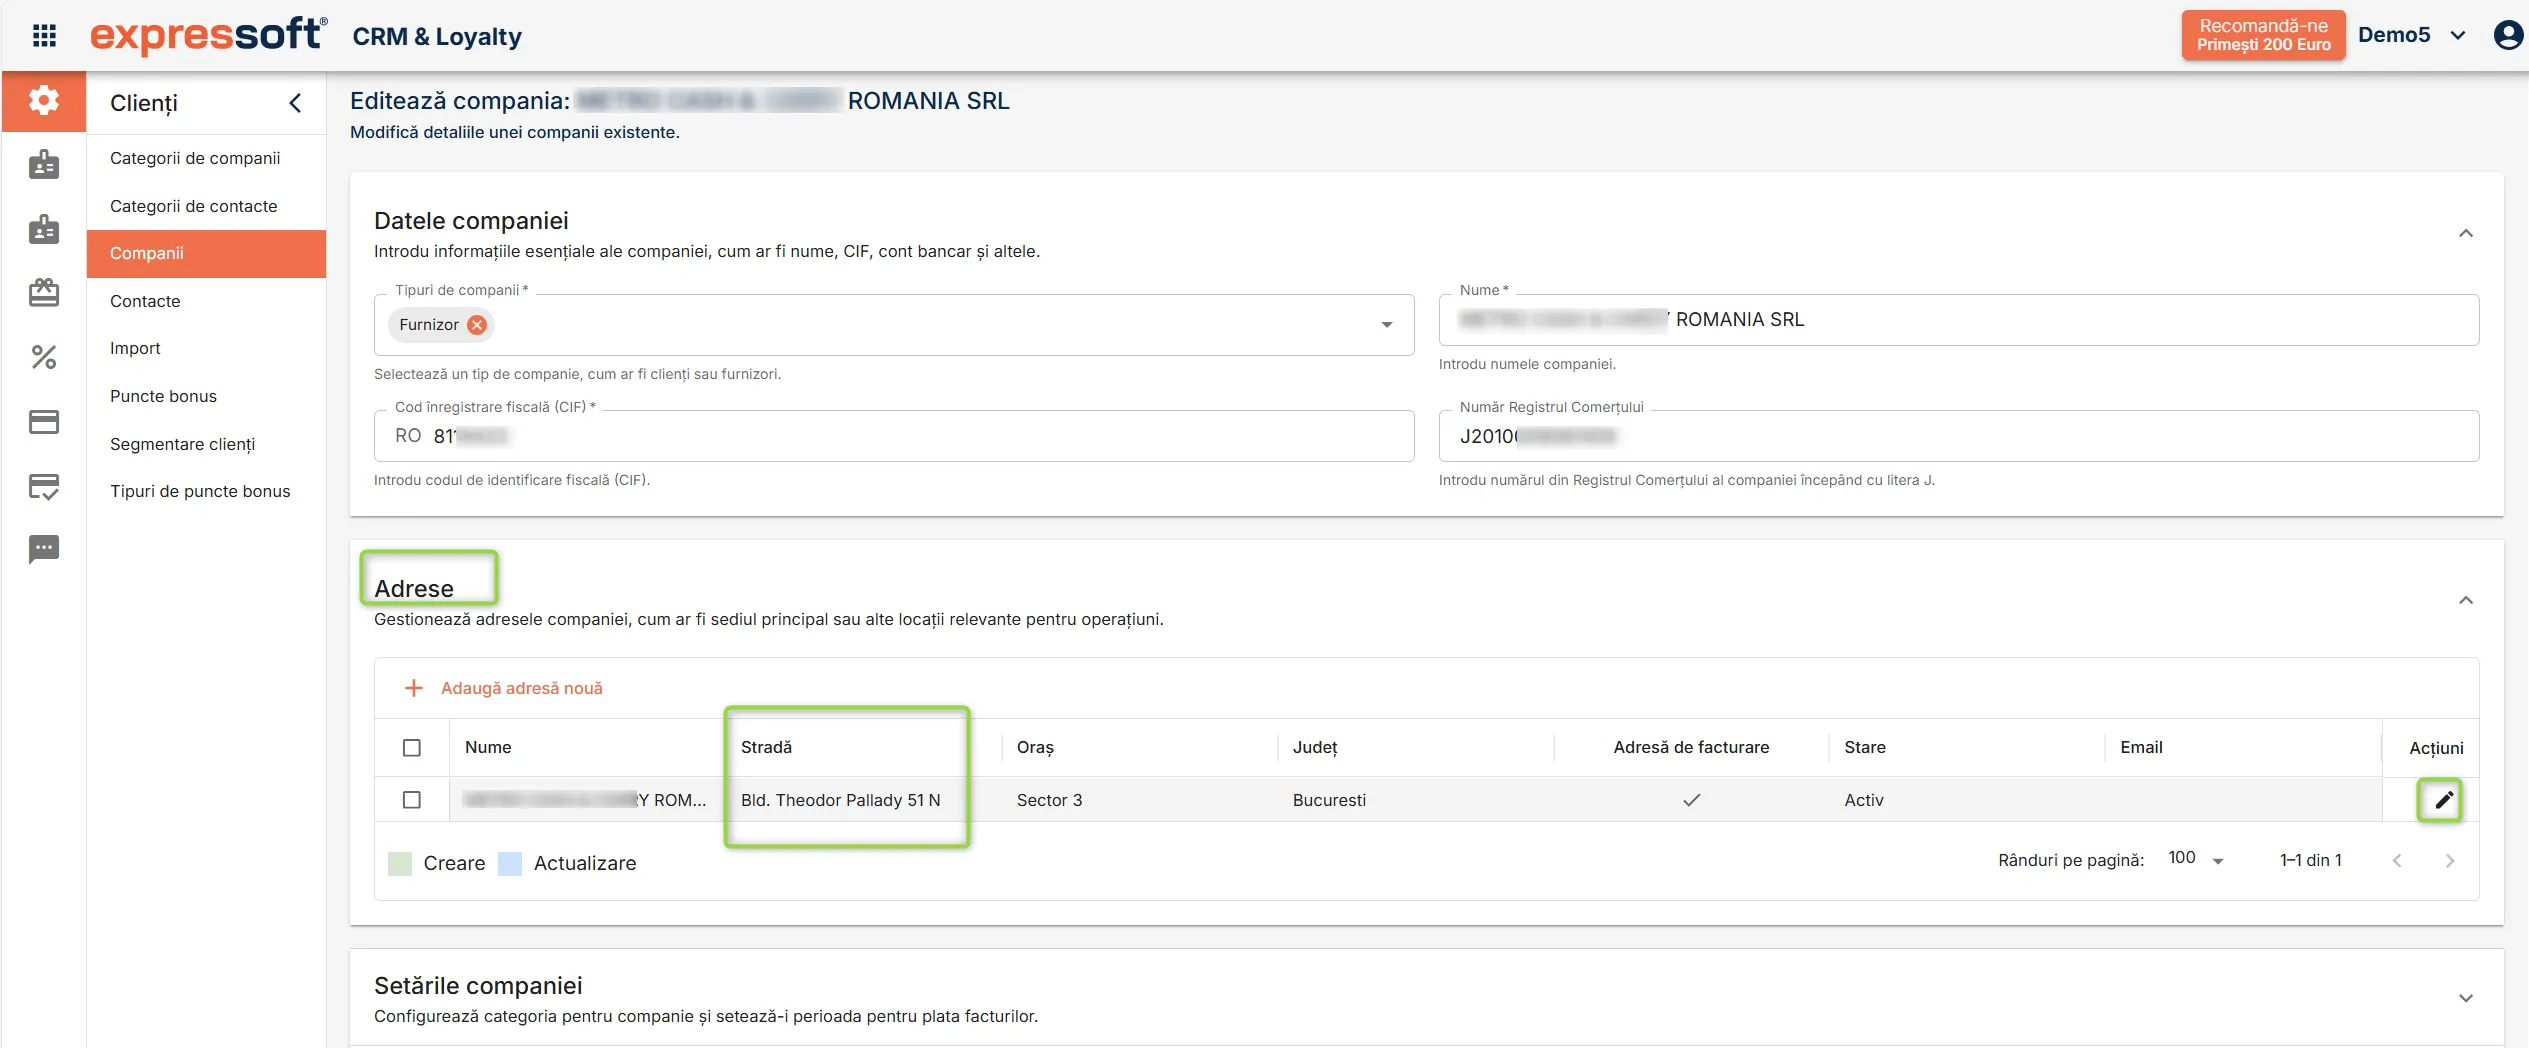Collapse the Clienți sidebar panel

295,103
